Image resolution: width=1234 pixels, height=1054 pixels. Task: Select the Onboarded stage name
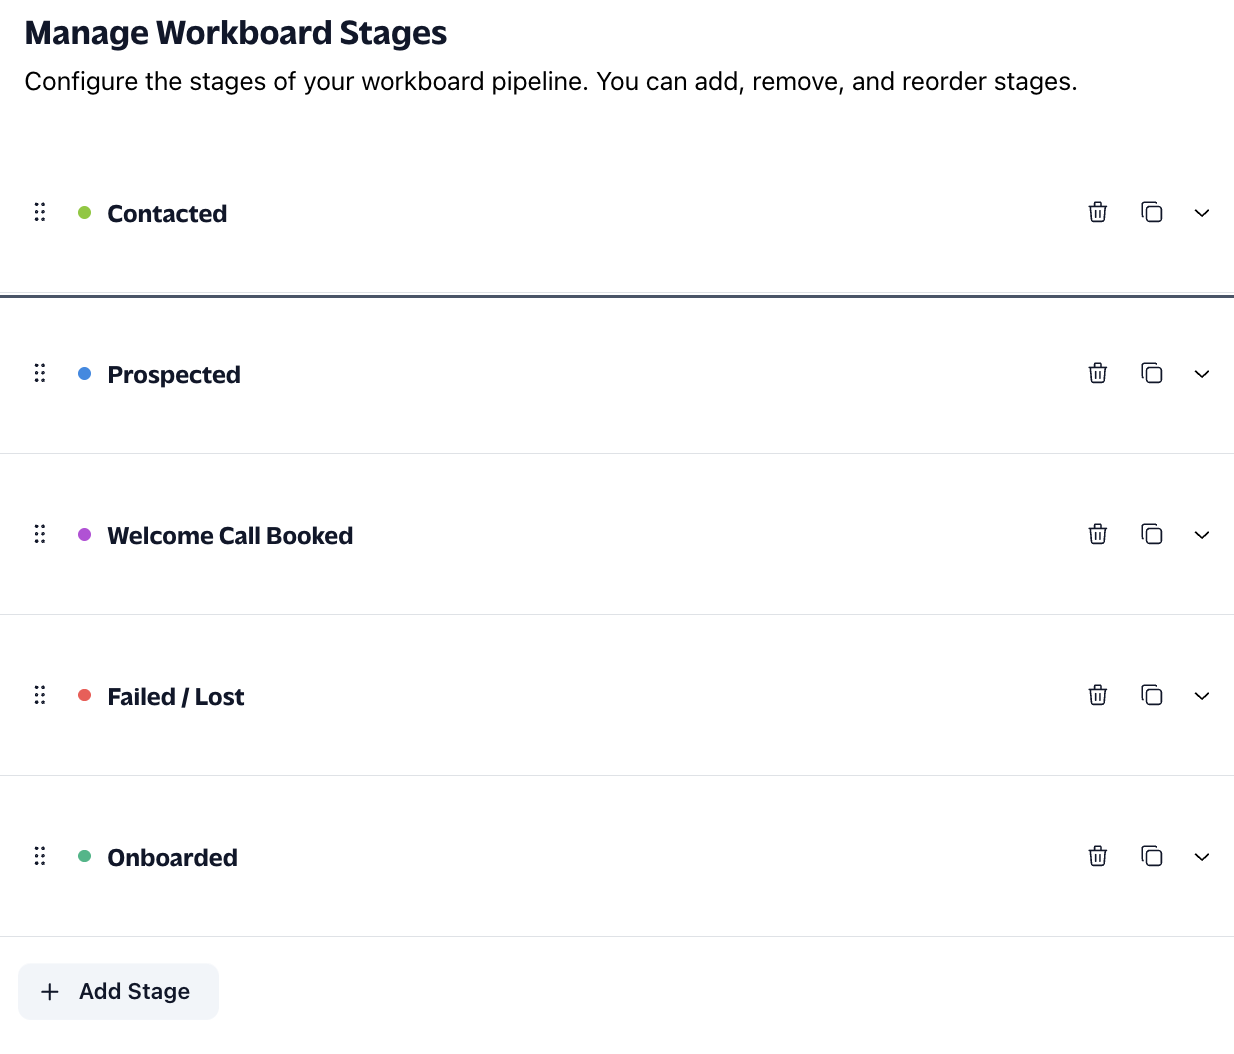[172, 857]
